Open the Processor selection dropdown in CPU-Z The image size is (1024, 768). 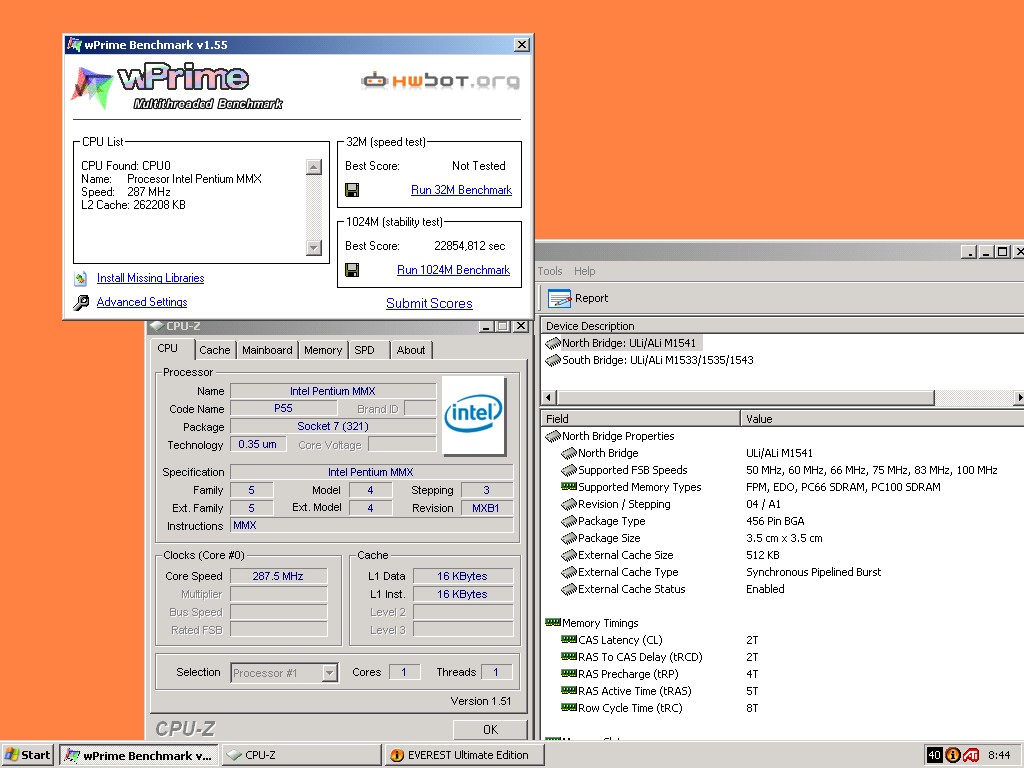tap(330, 673)
